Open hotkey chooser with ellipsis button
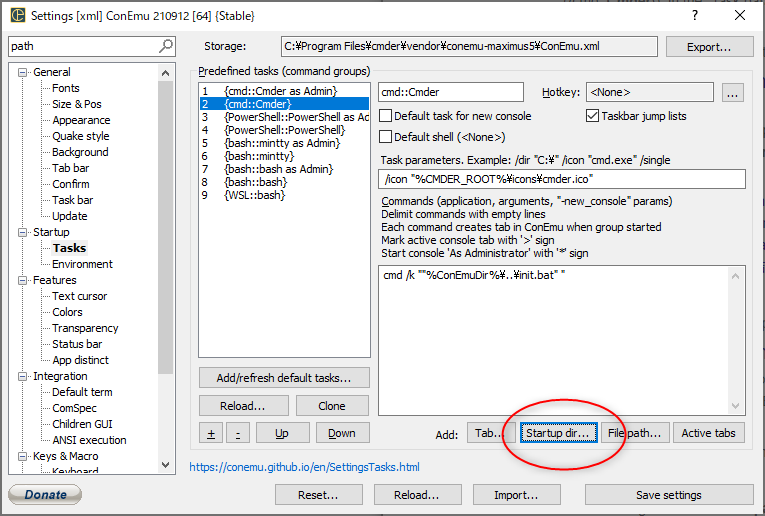The image size is (765, 516). coord(733,92)
